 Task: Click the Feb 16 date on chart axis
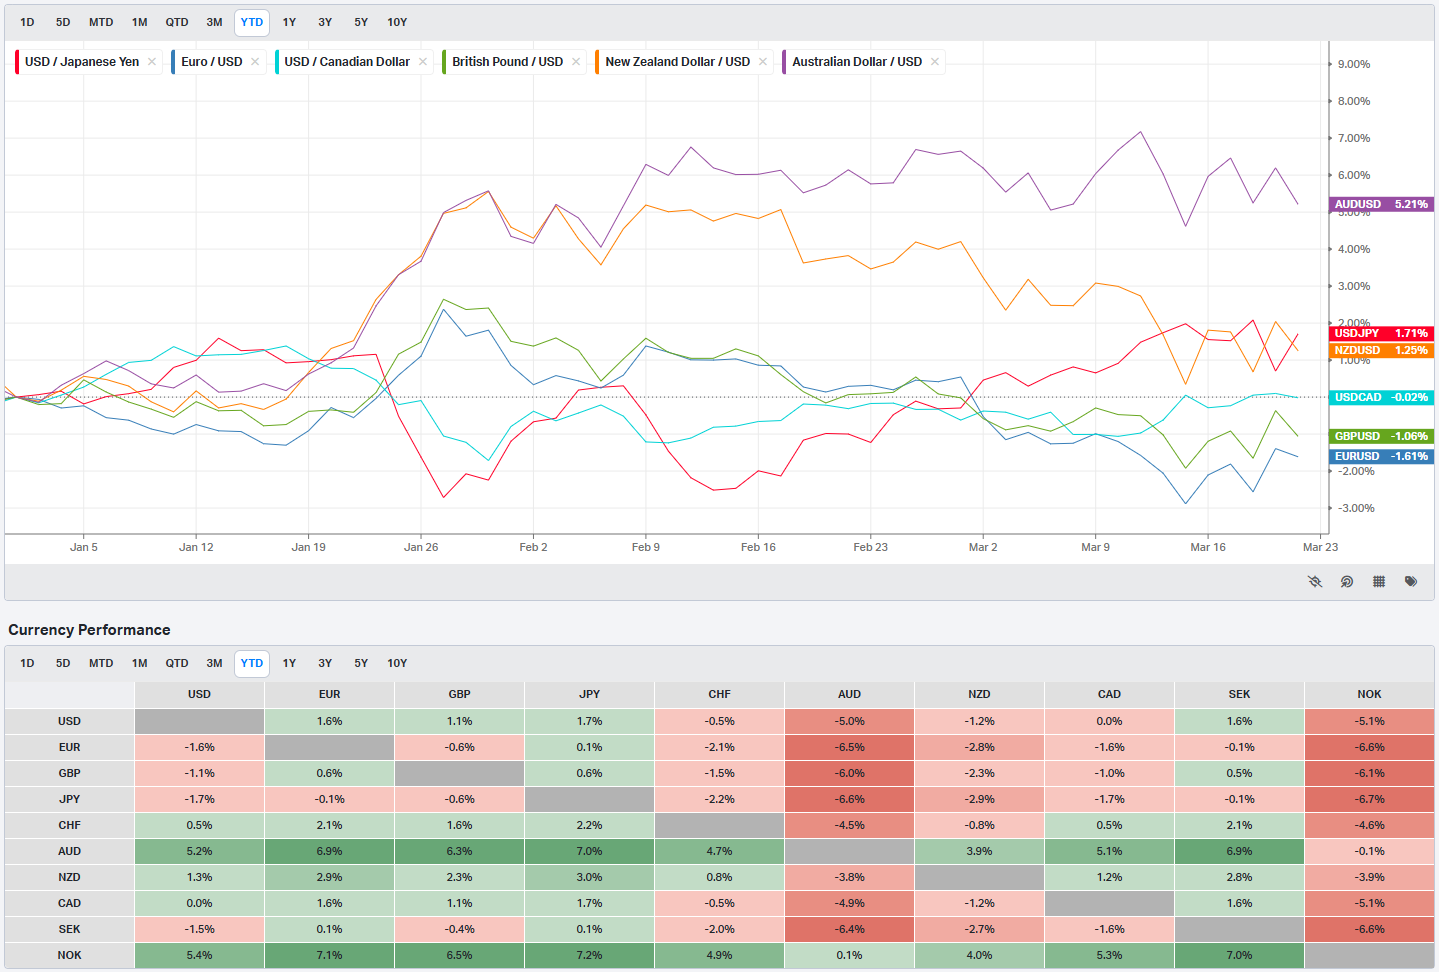pos(758,547)
